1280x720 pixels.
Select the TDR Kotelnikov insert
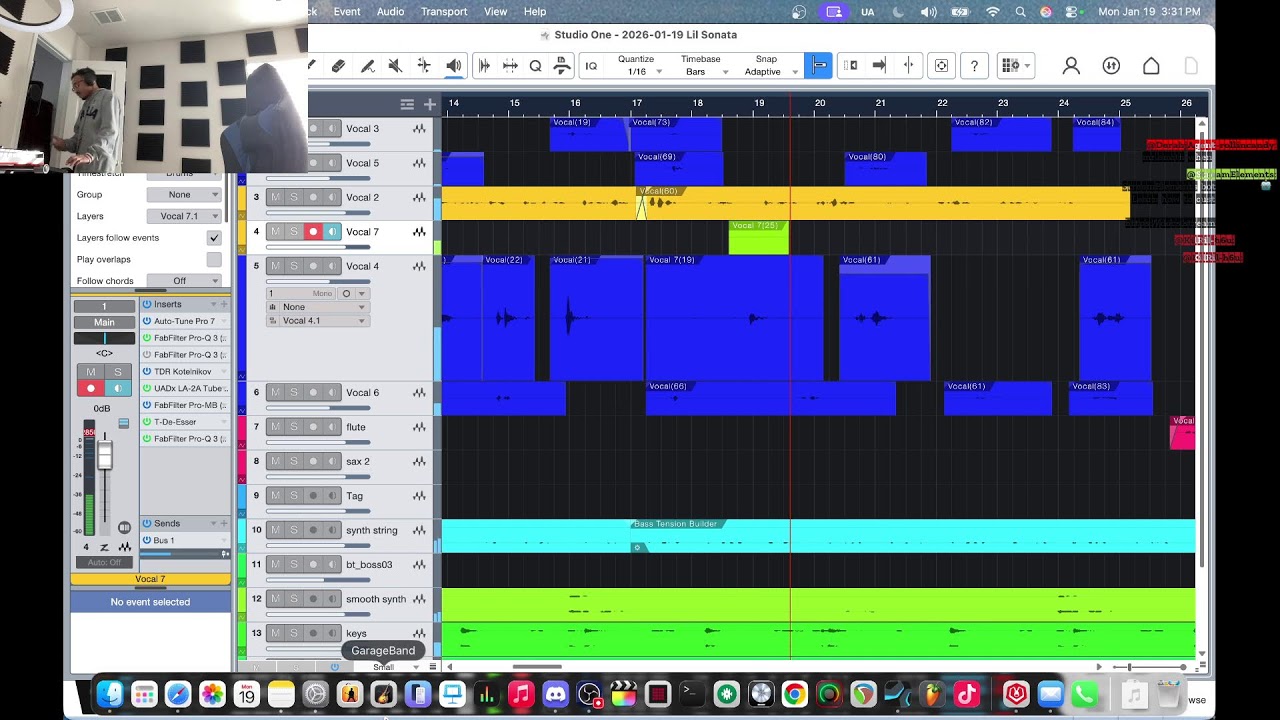click(185, 372)
